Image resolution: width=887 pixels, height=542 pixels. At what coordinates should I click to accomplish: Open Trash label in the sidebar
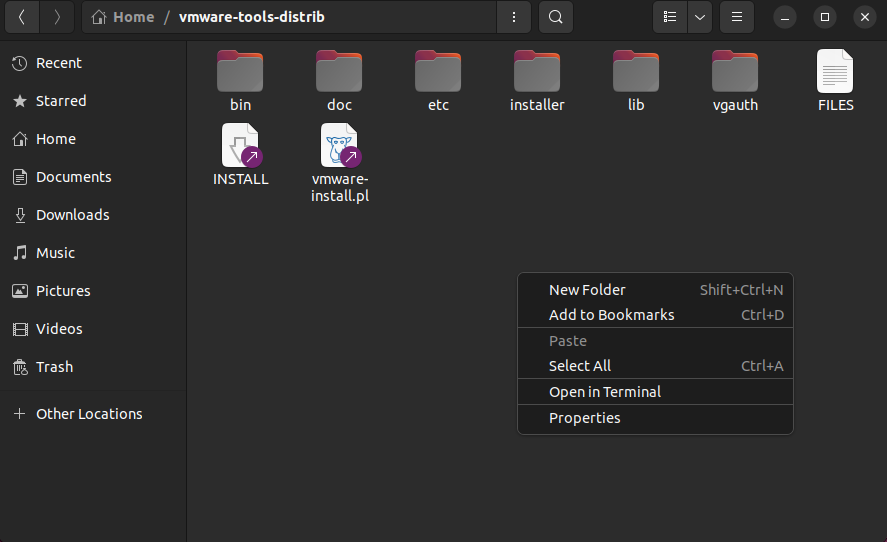point(55,367)
